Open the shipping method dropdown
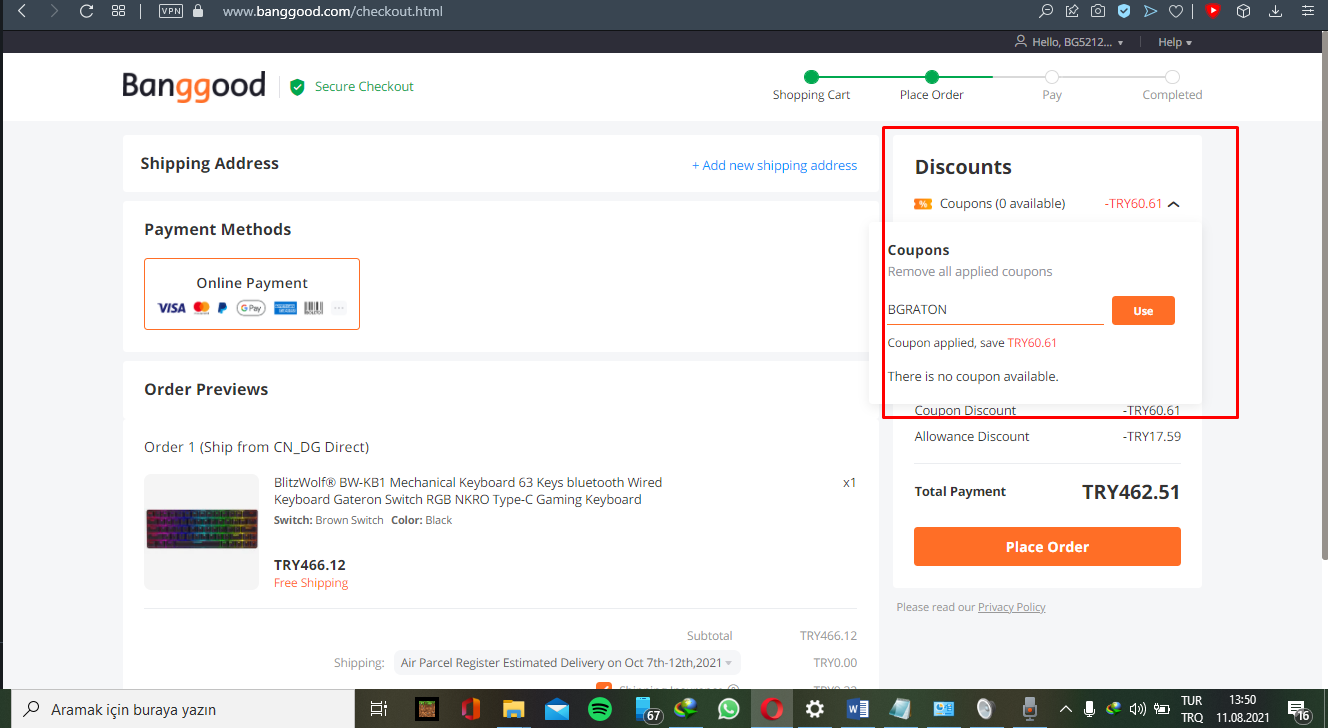1328x728 pixels. [x=567, y=662]
